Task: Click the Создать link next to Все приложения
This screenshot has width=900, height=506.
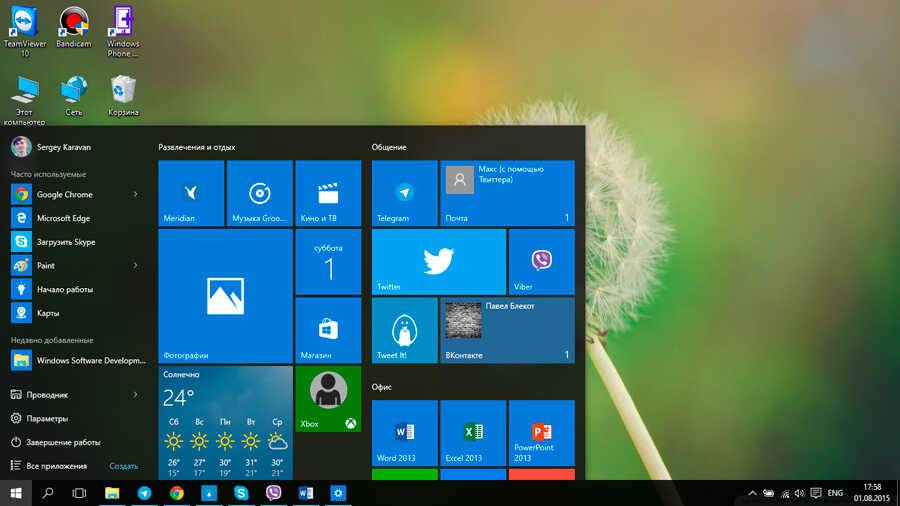Action: click(124, 466)
